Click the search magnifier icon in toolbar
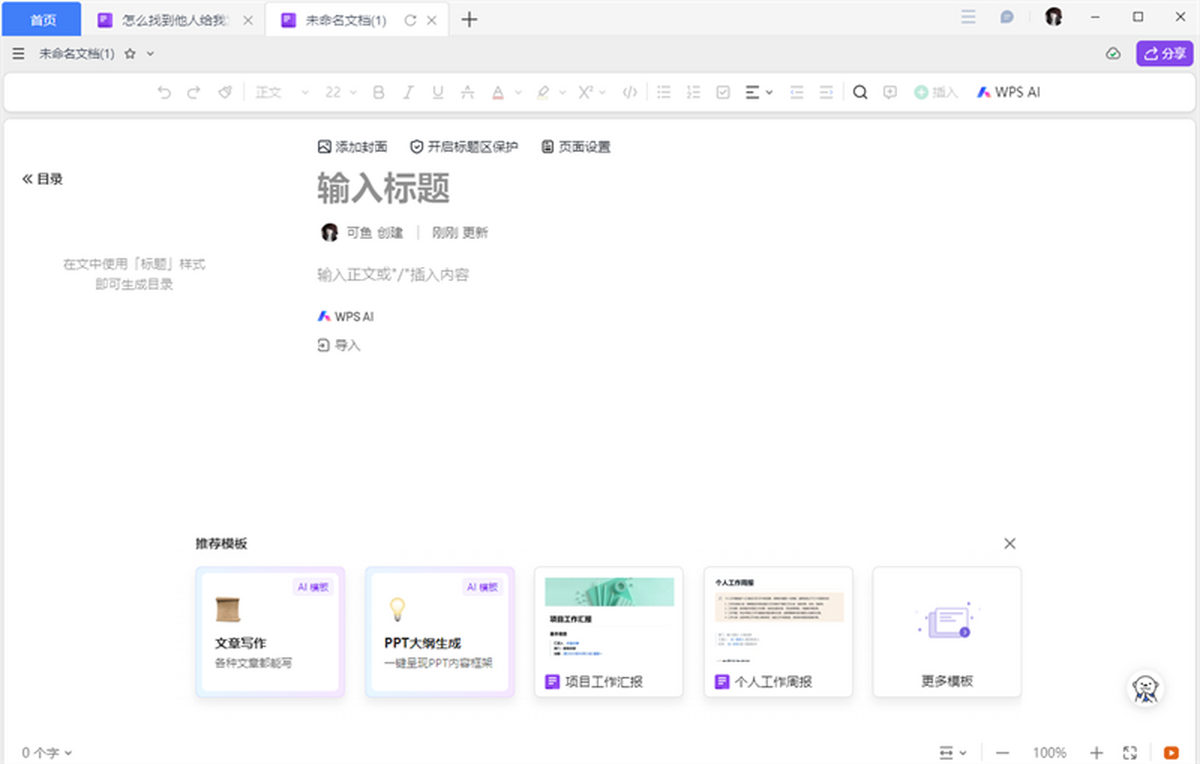 pyautogui.click(x=859, y=92)
